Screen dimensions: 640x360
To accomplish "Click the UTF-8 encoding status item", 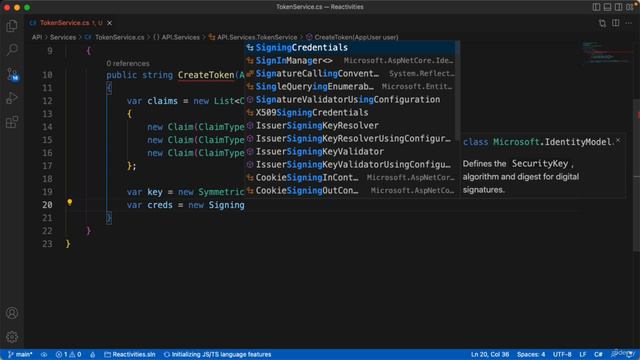I will pos(562,354).
